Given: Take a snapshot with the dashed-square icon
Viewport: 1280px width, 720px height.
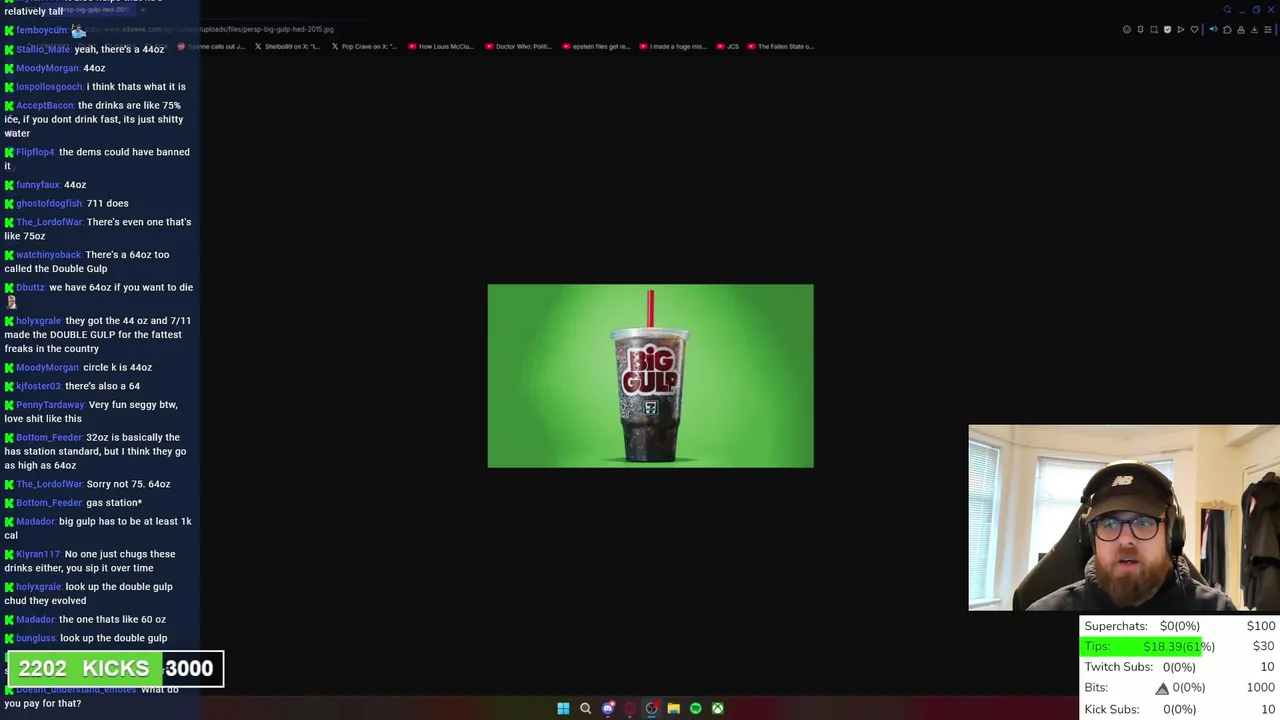Looking at the screenshot, I should coord(1154,30).
